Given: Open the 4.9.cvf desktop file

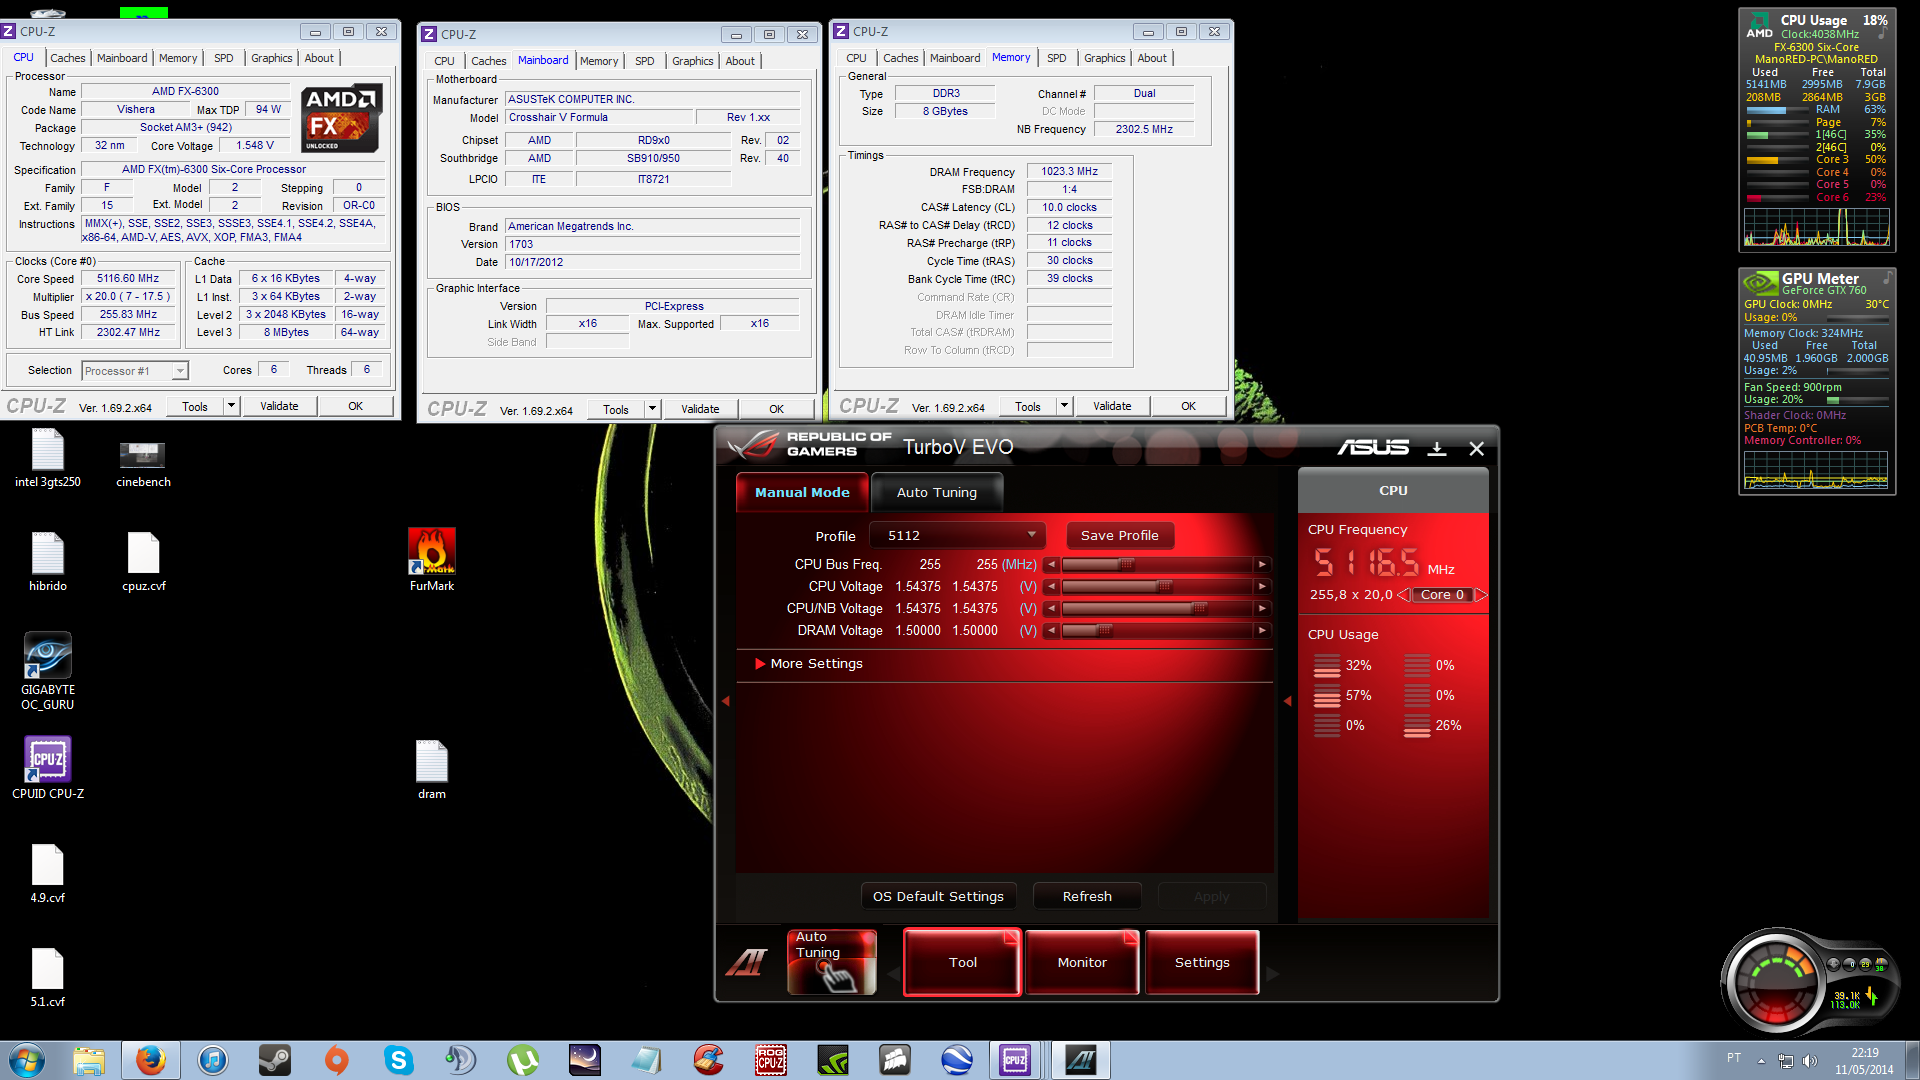Looking at the screenshot, I should (x=47, y=874).
